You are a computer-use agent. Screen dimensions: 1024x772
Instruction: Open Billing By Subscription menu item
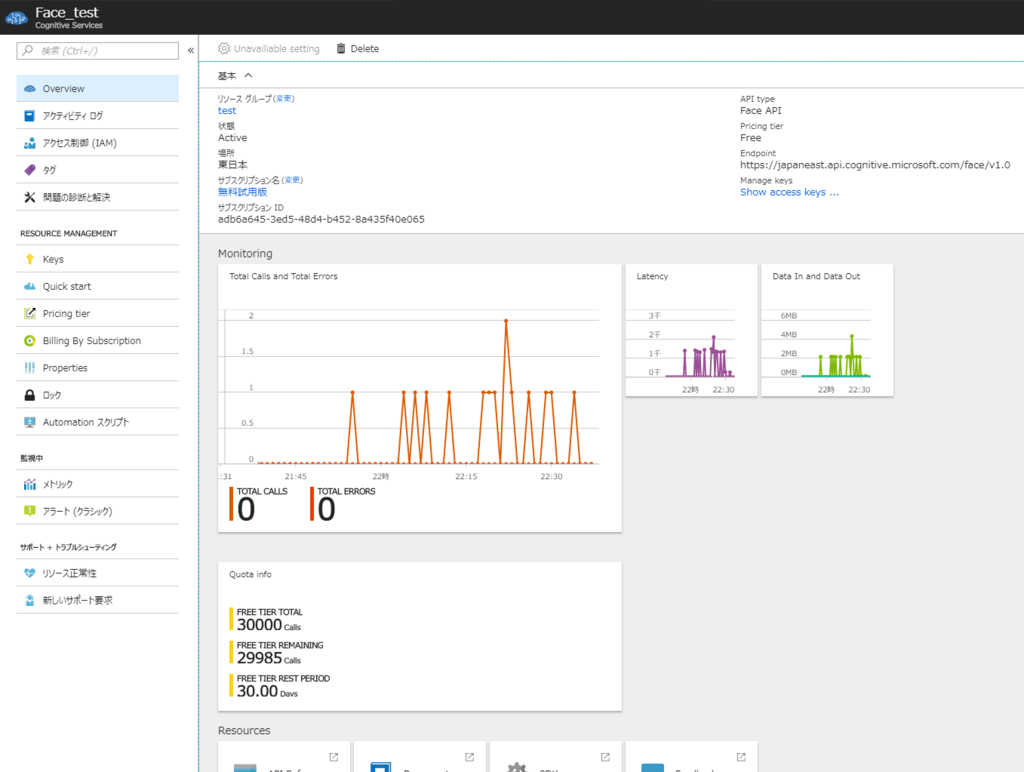[97, 341]
